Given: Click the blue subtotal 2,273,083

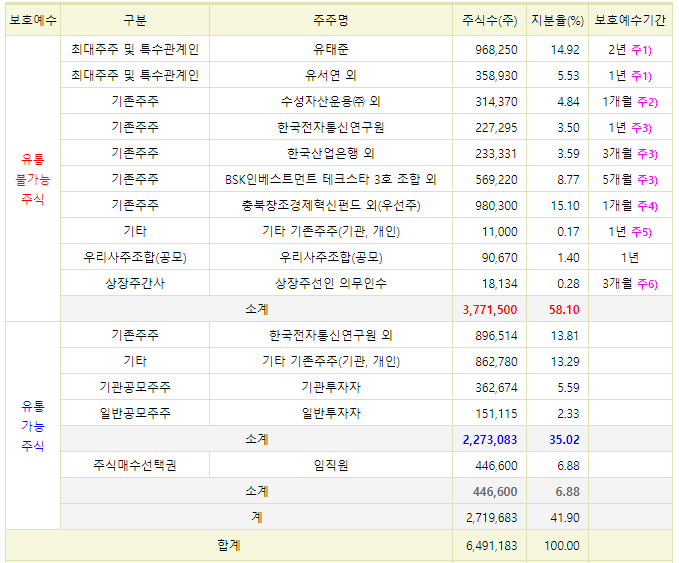Looking at the screenshot, I should [x=490, y=440].
